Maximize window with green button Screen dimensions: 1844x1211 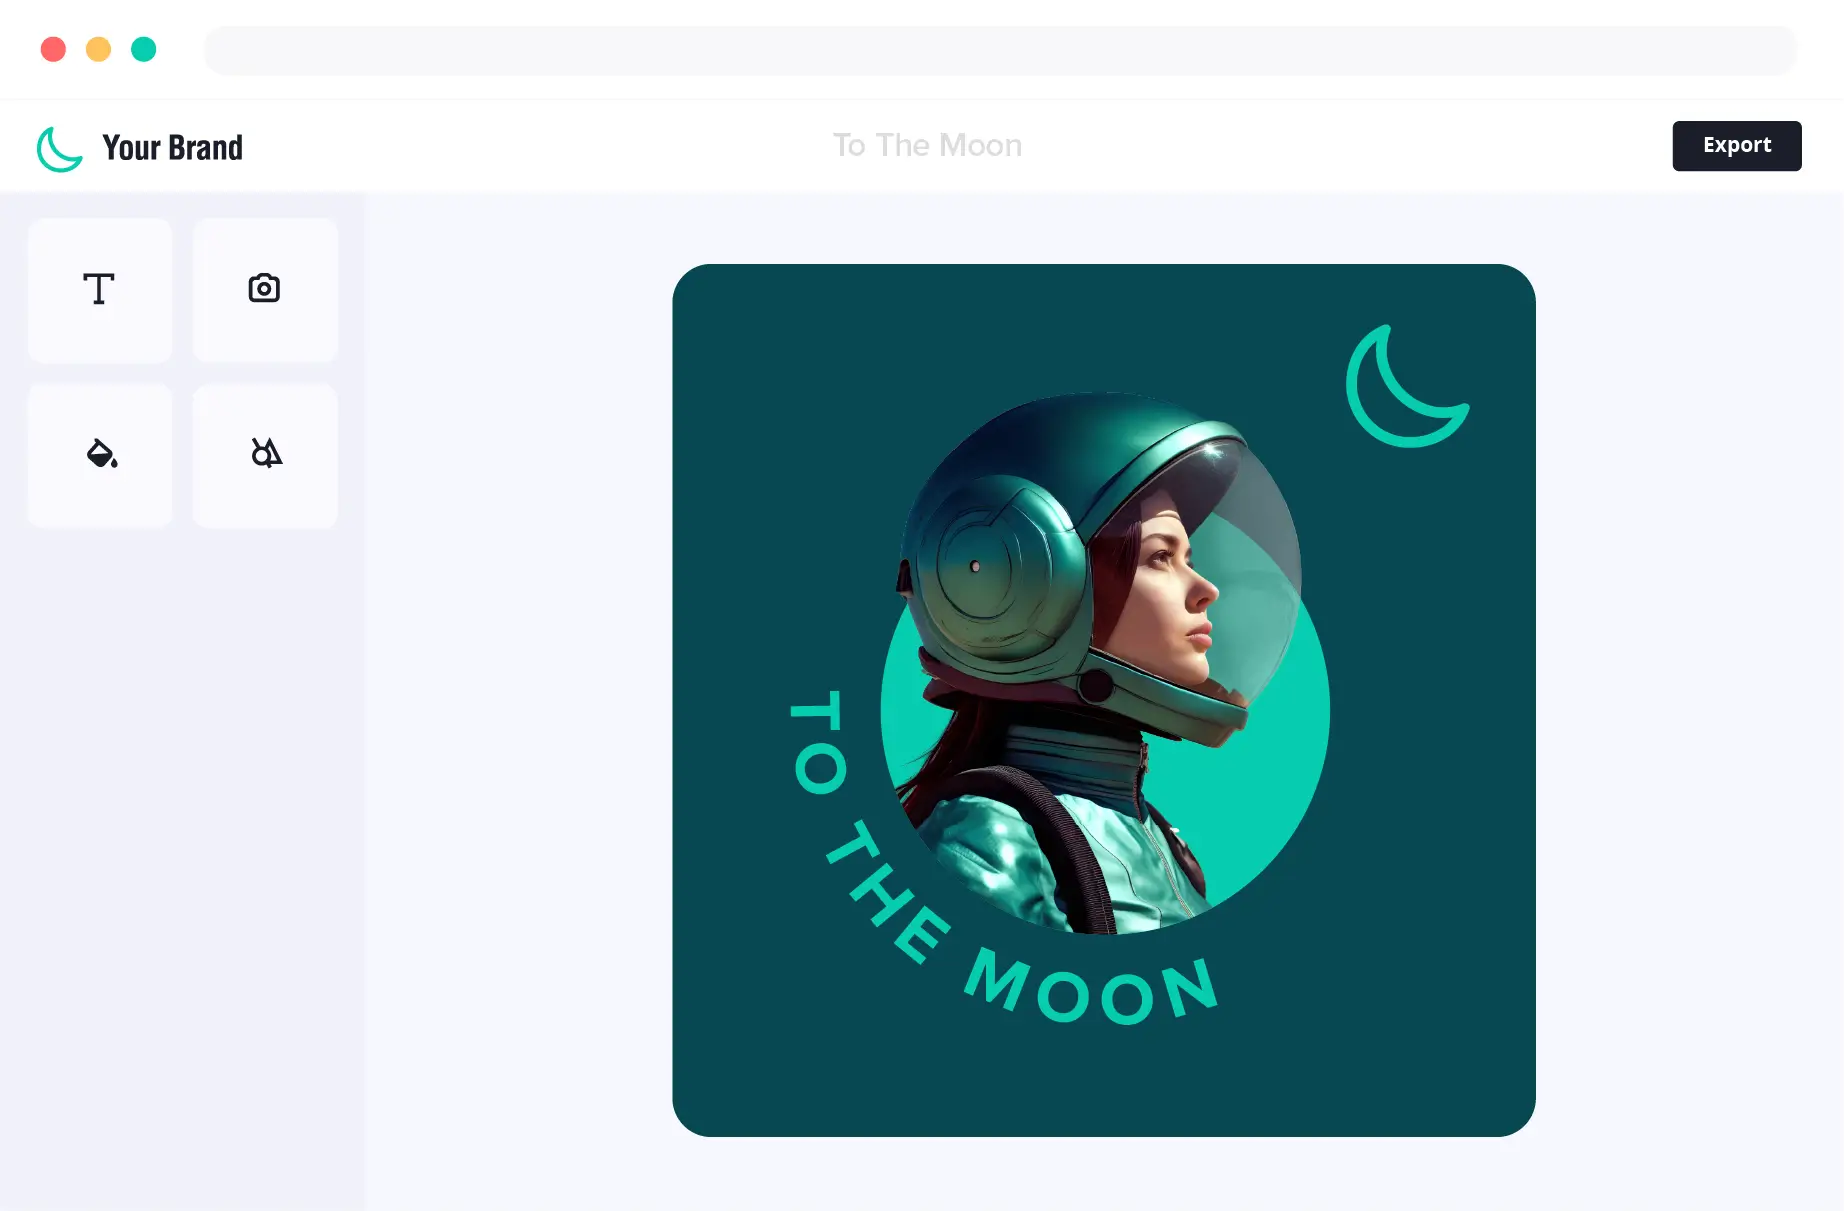pos(144,49)
